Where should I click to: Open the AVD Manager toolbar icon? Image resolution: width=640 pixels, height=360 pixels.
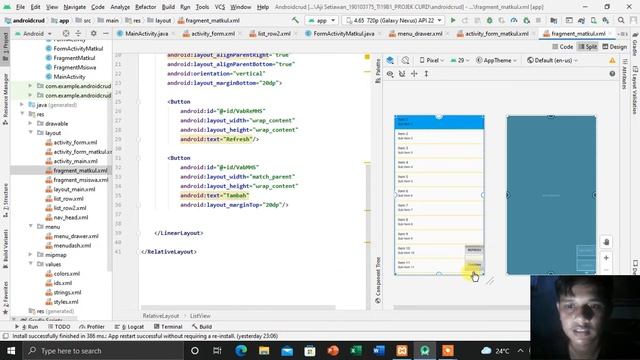click(x=593, y=20)
